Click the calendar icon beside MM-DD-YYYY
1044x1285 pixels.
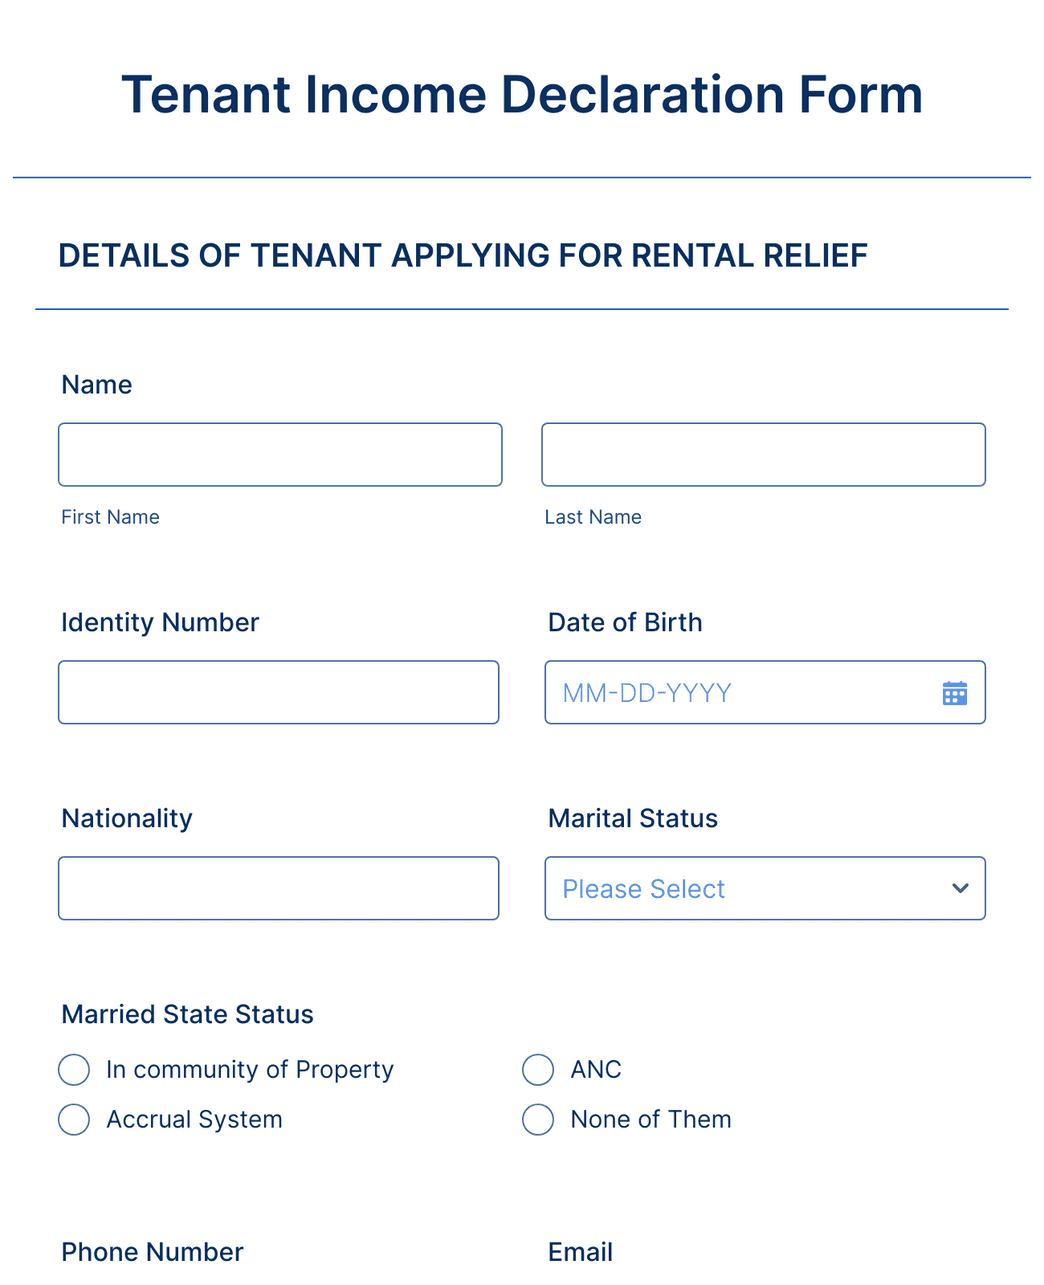pos(954,692)
